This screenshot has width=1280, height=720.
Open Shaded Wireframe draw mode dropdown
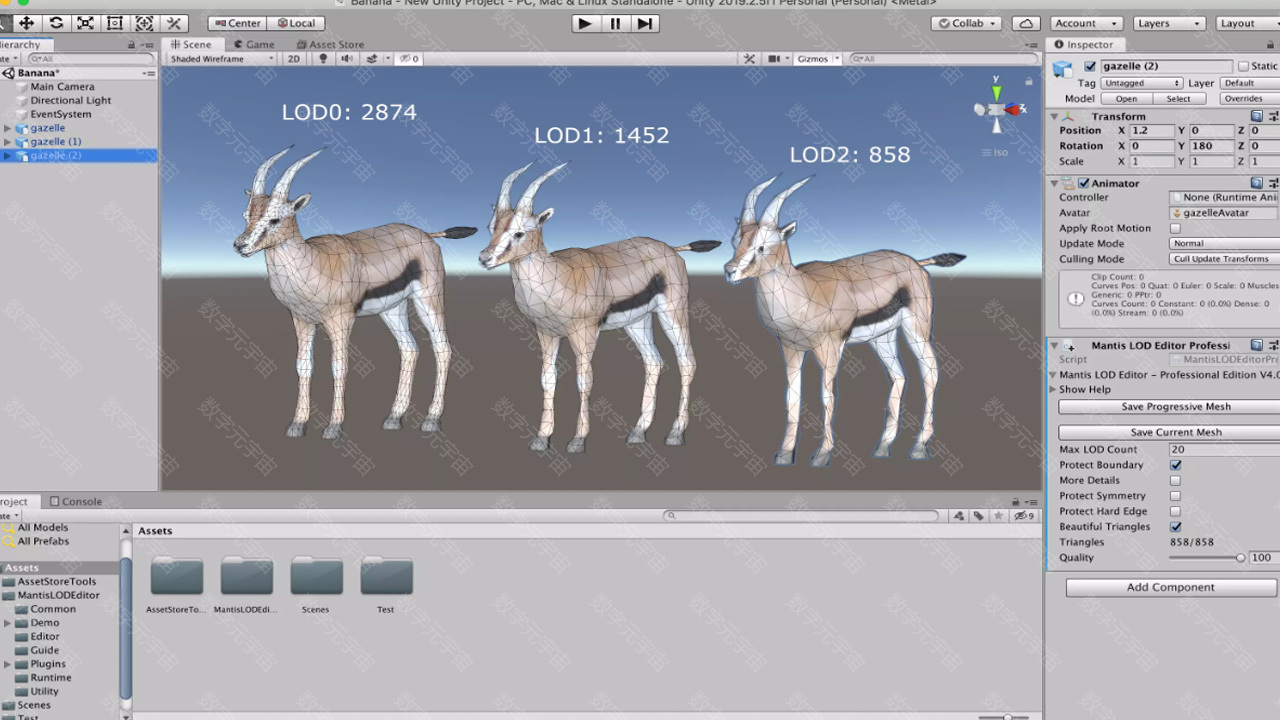click(x=221, y=59)
